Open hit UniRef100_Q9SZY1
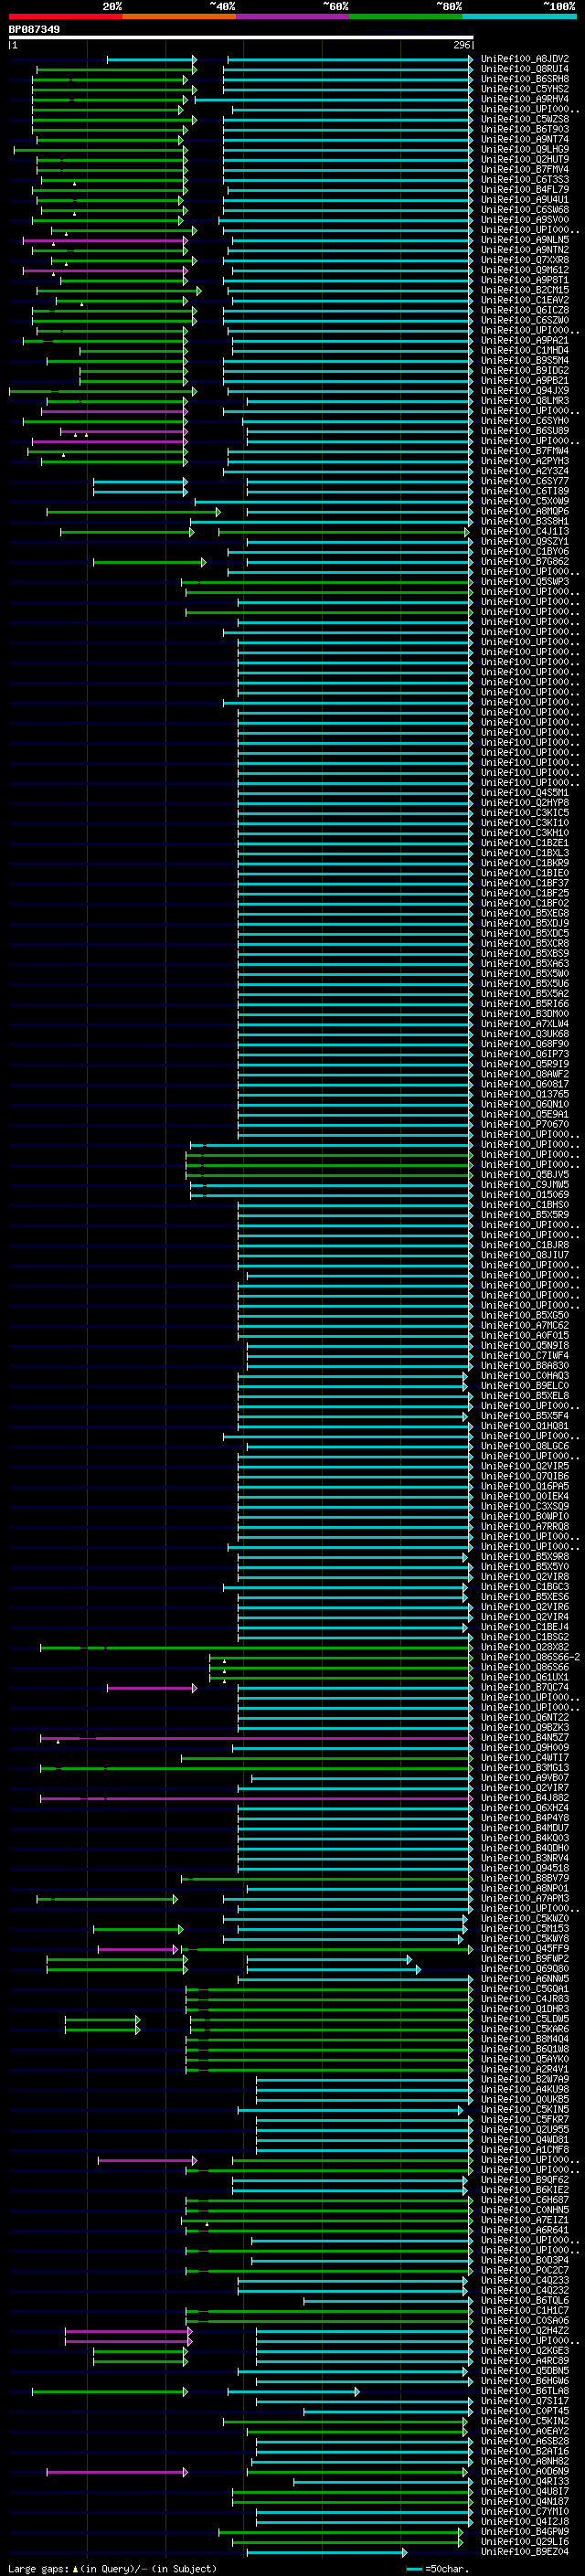The height and width of the screenshot is (2576, 585). (x=525, y=541)
